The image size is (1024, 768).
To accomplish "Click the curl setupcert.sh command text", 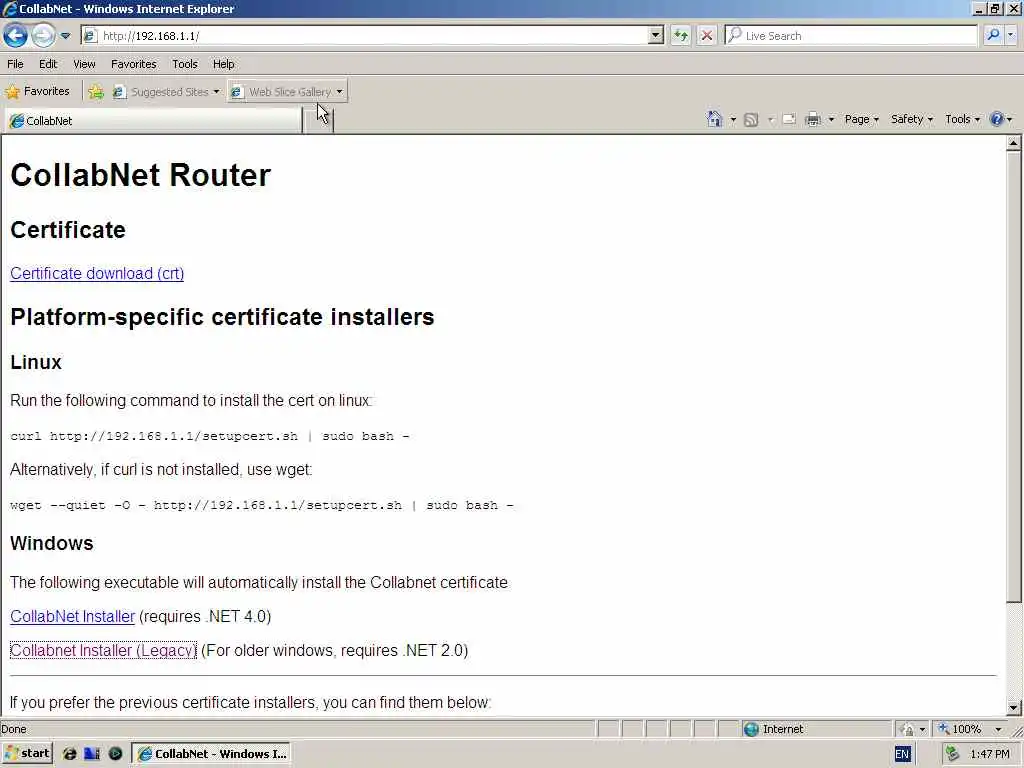I will (x=210, y=436).
